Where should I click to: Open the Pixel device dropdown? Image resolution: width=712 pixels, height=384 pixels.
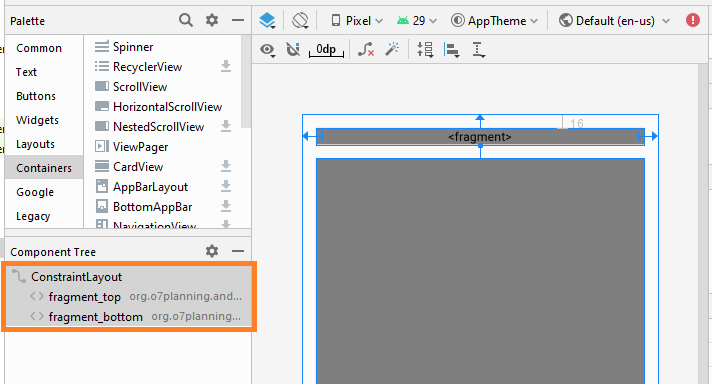click(x=357, y=21)
